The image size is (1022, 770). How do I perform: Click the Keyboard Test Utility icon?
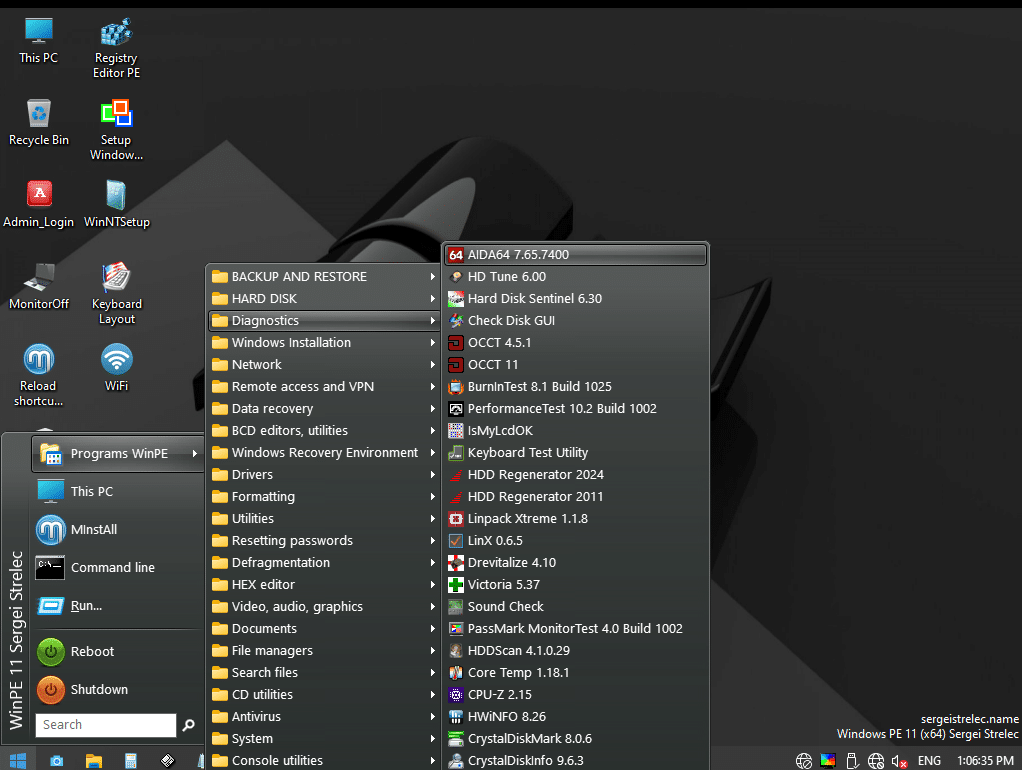pos(456,452)
